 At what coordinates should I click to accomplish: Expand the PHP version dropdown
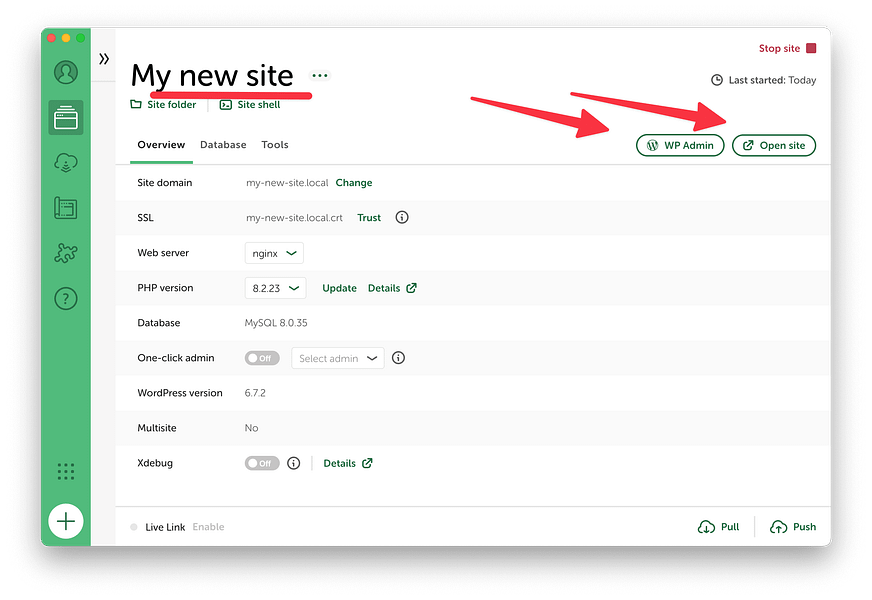[x=275, y=287]
